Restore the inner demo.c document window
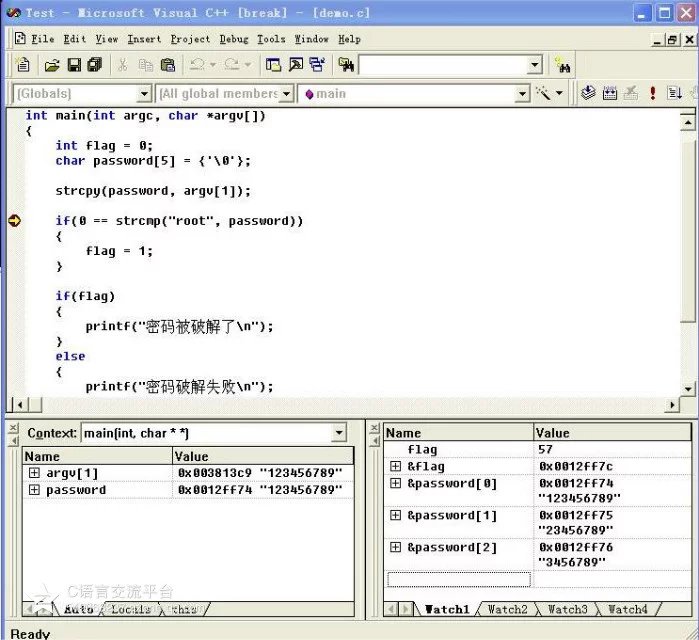 tap(672, 40)
